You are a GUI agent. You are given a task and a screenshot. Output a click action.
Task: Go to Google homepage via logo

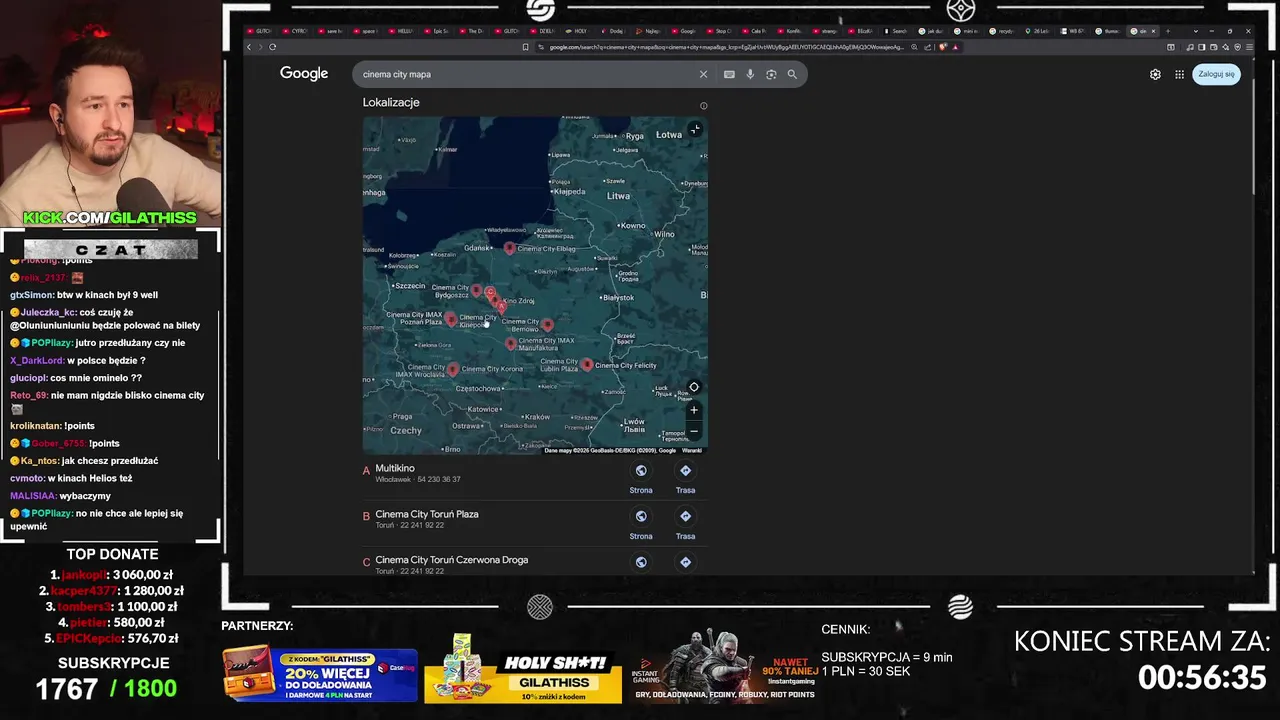pyautogui.click(x=304, y=73)
